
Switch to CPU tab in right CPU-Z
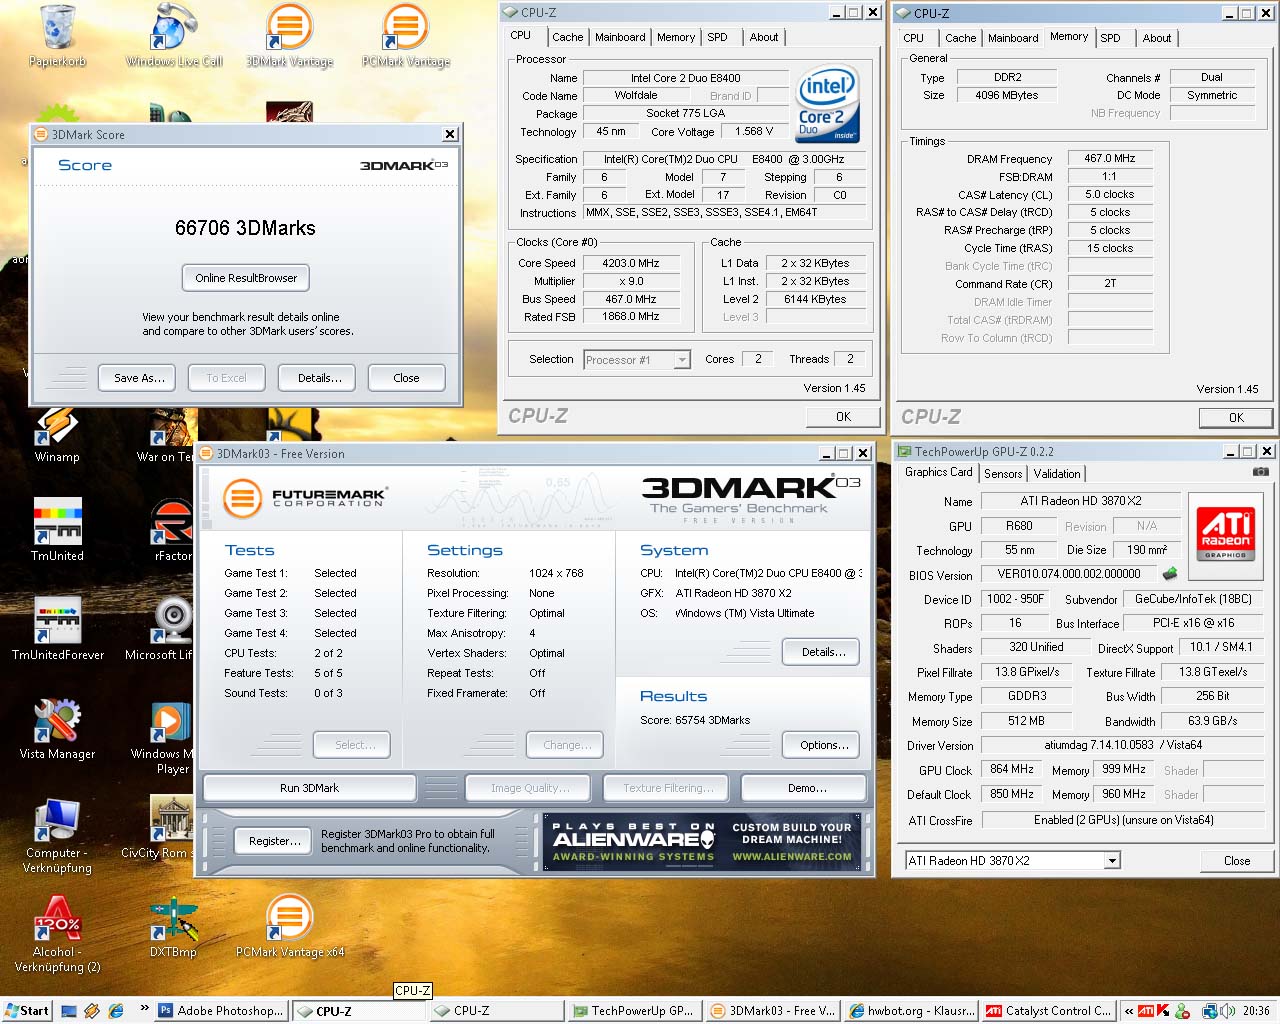coord(914,38)
